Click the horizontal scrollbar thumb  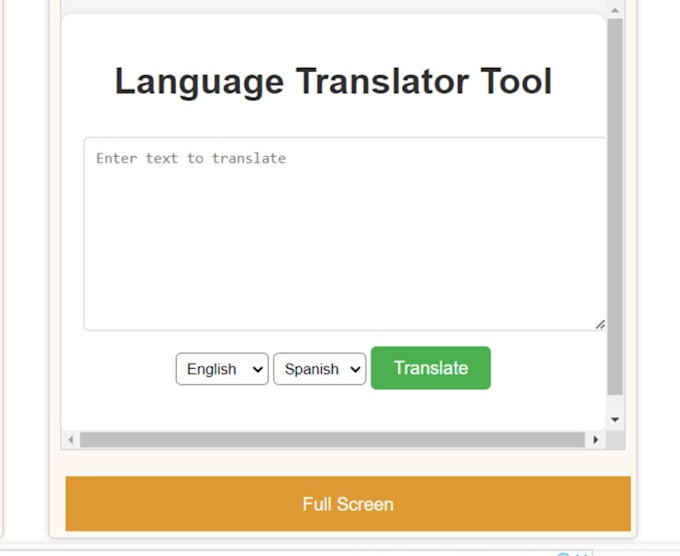tap(332, 440)
